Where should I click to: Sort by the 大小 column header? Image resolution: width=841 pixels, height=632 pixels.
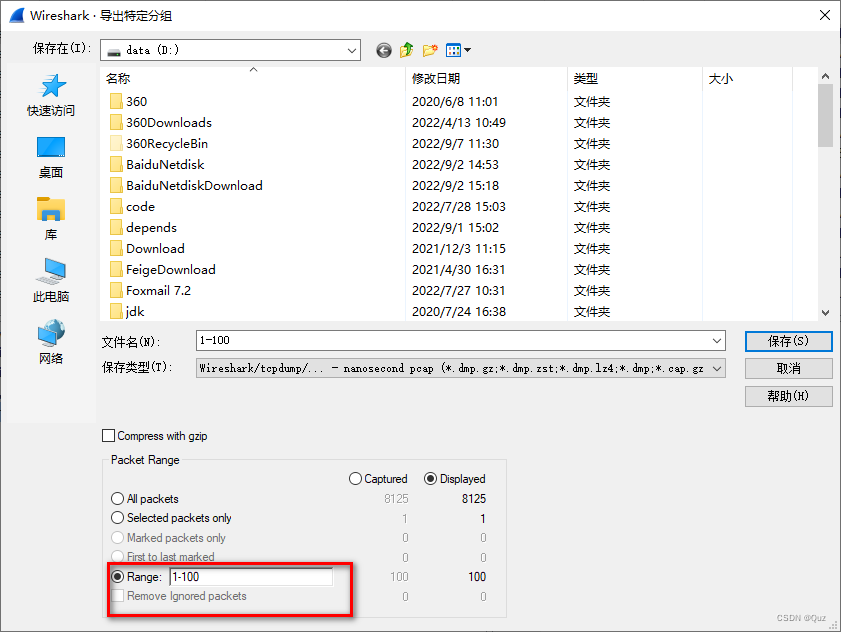coord(747,79)
